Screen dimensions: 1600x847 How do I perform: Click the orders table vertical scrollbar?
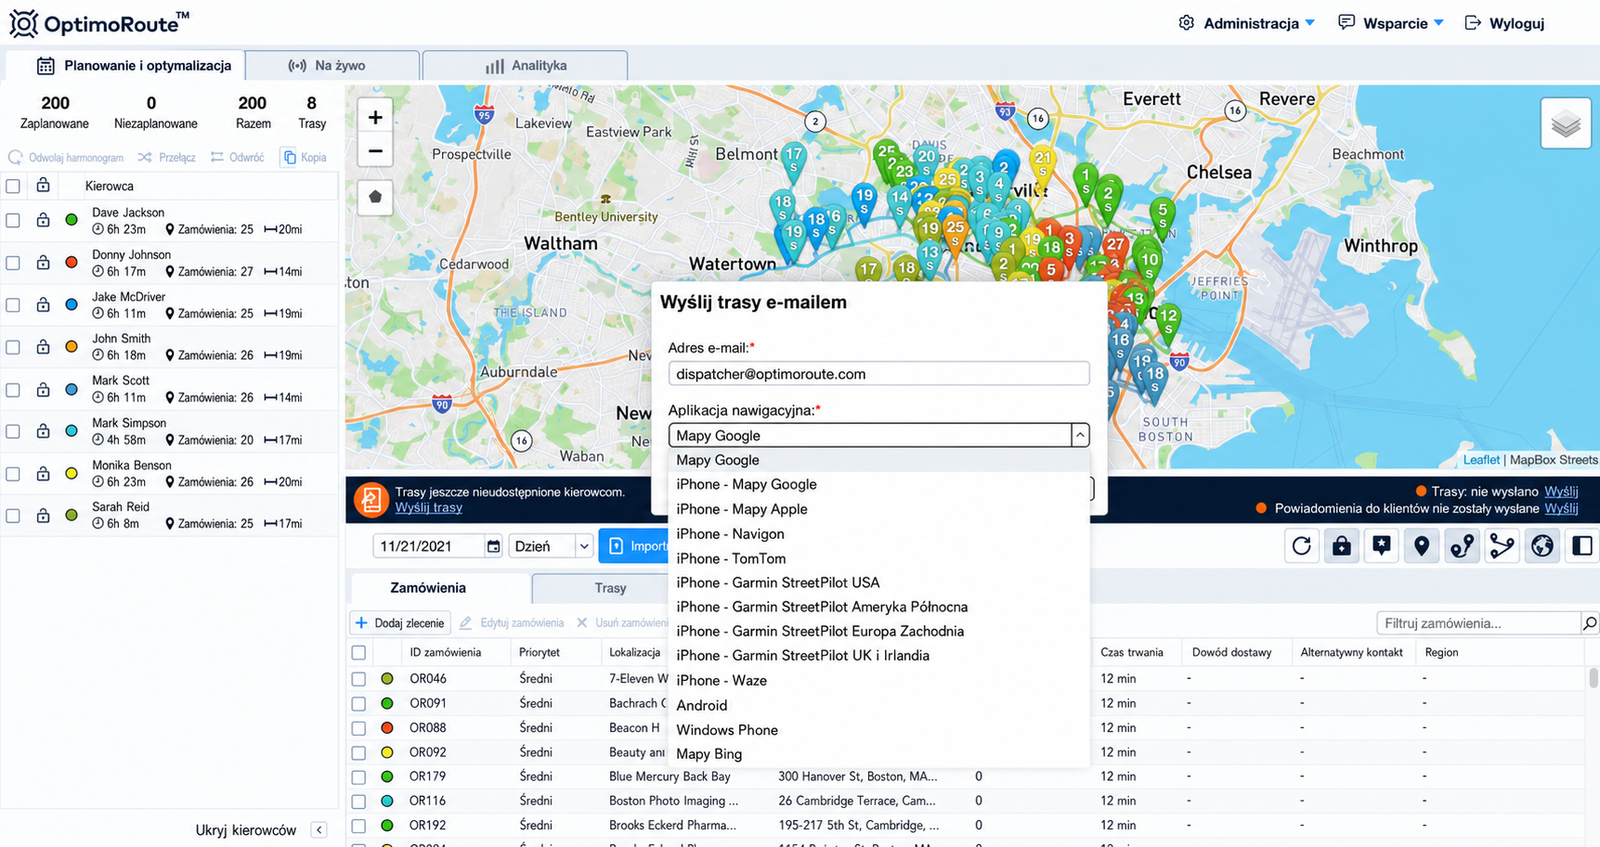[x=1593, y=678]
